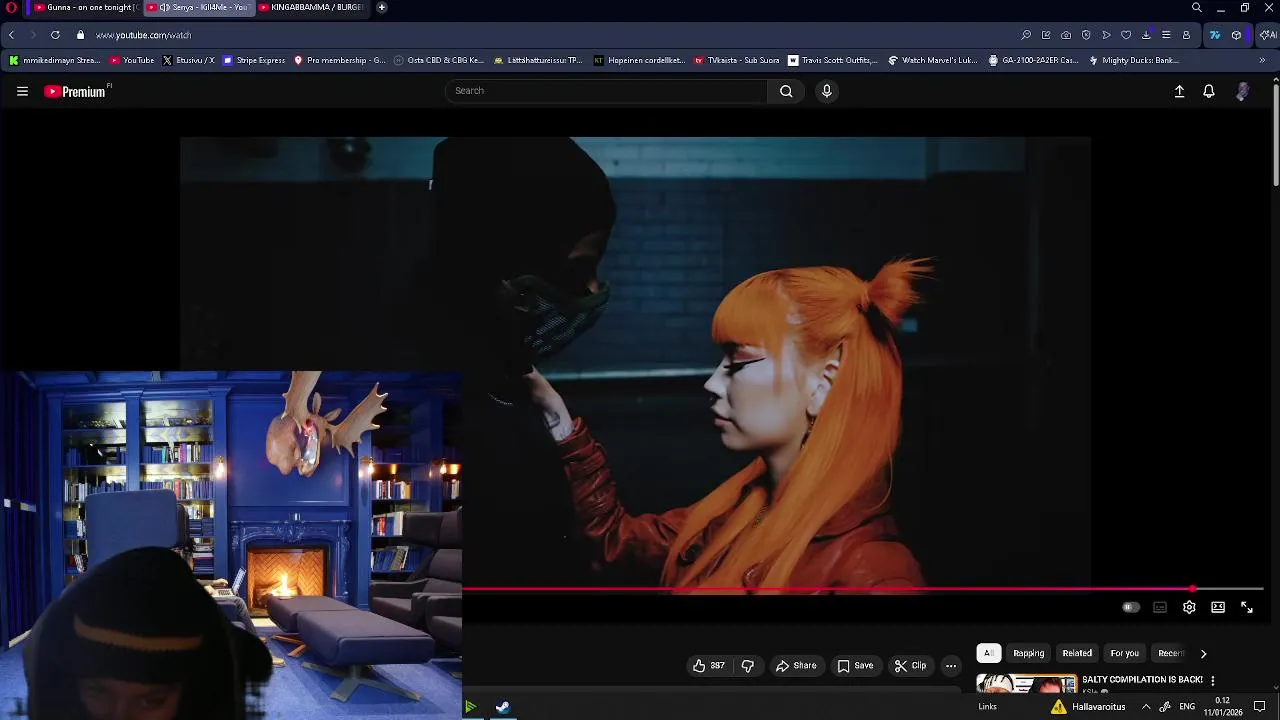Open a new browser tab

[381, 7]
